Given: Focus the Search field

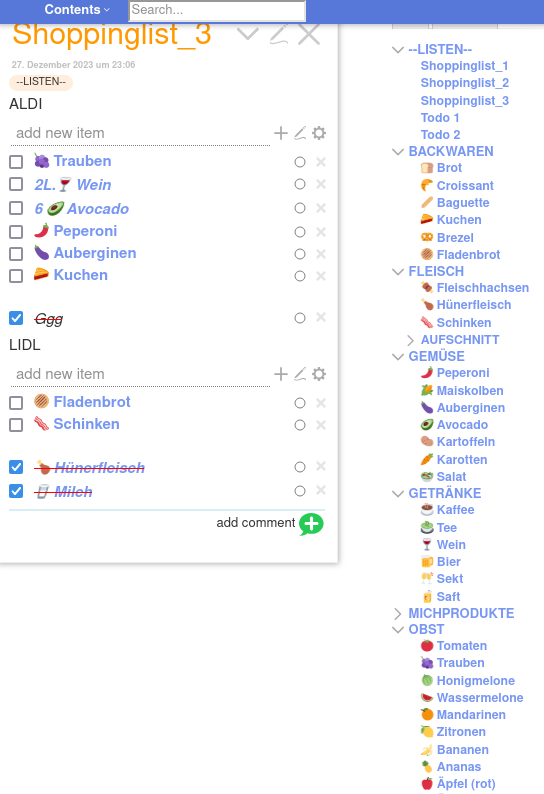Looking at the screenshot, I should click(217, 10).
